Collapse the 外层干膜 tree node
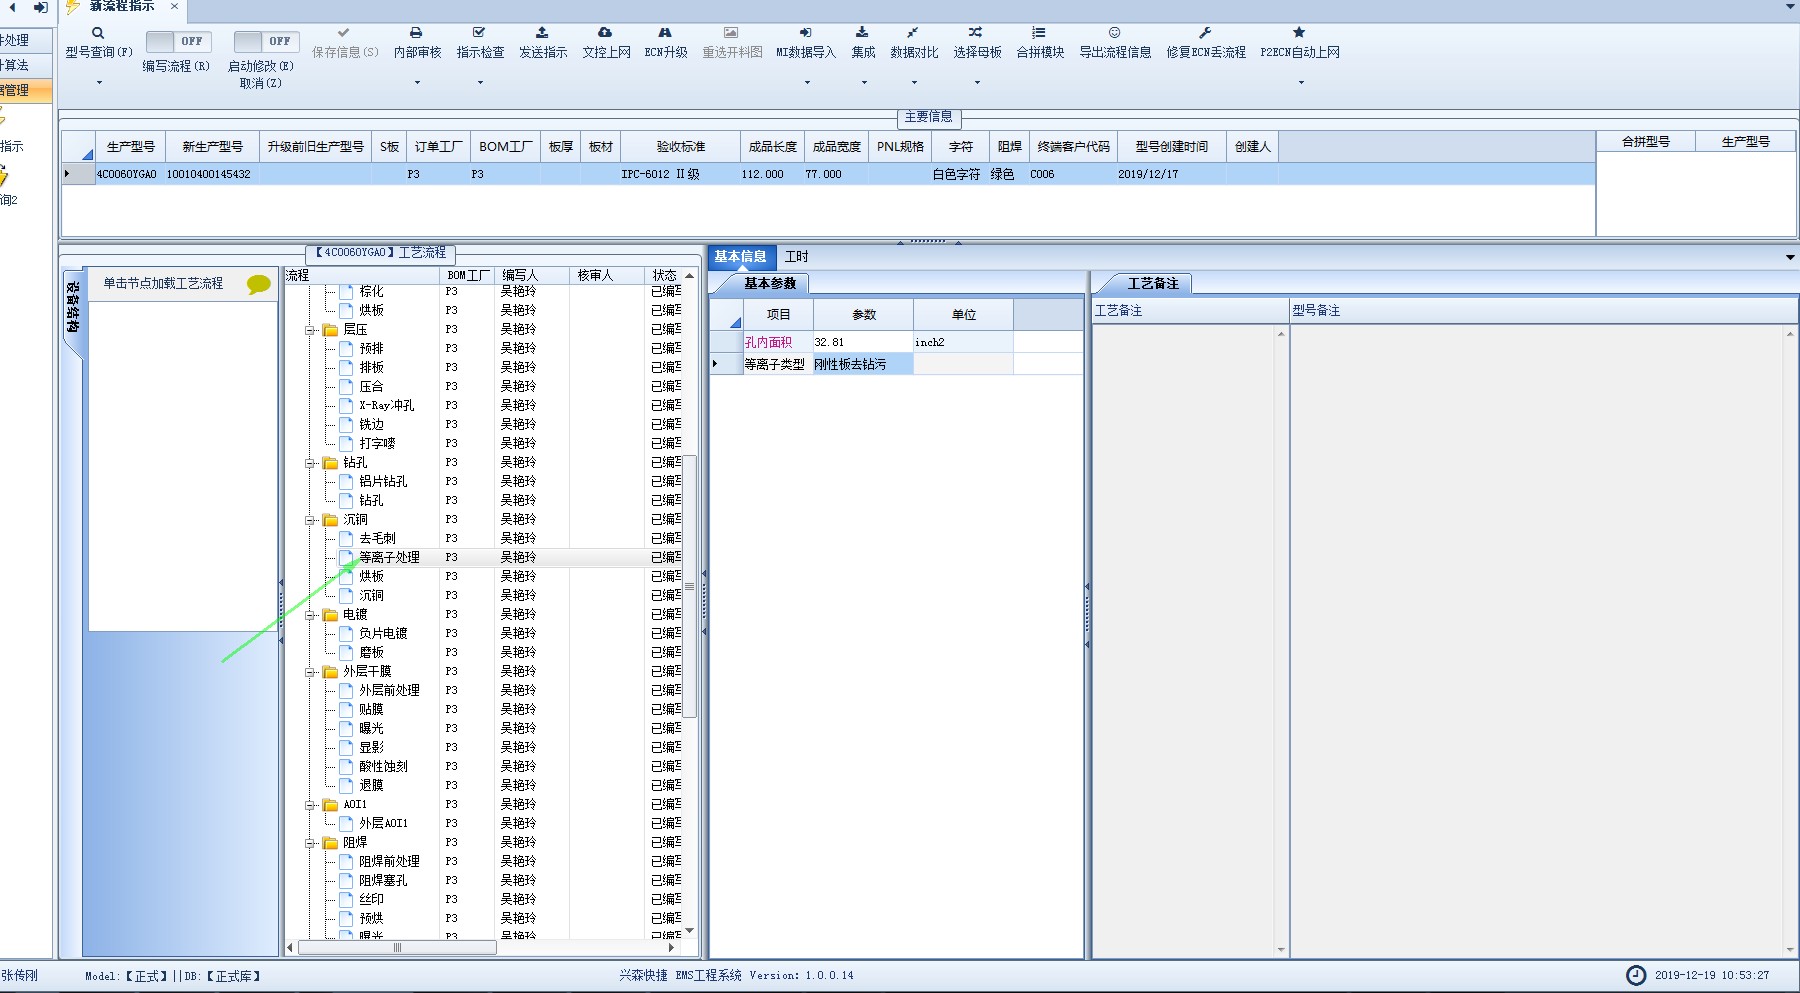Screen dimensions: 1800x993 [311, 672]
